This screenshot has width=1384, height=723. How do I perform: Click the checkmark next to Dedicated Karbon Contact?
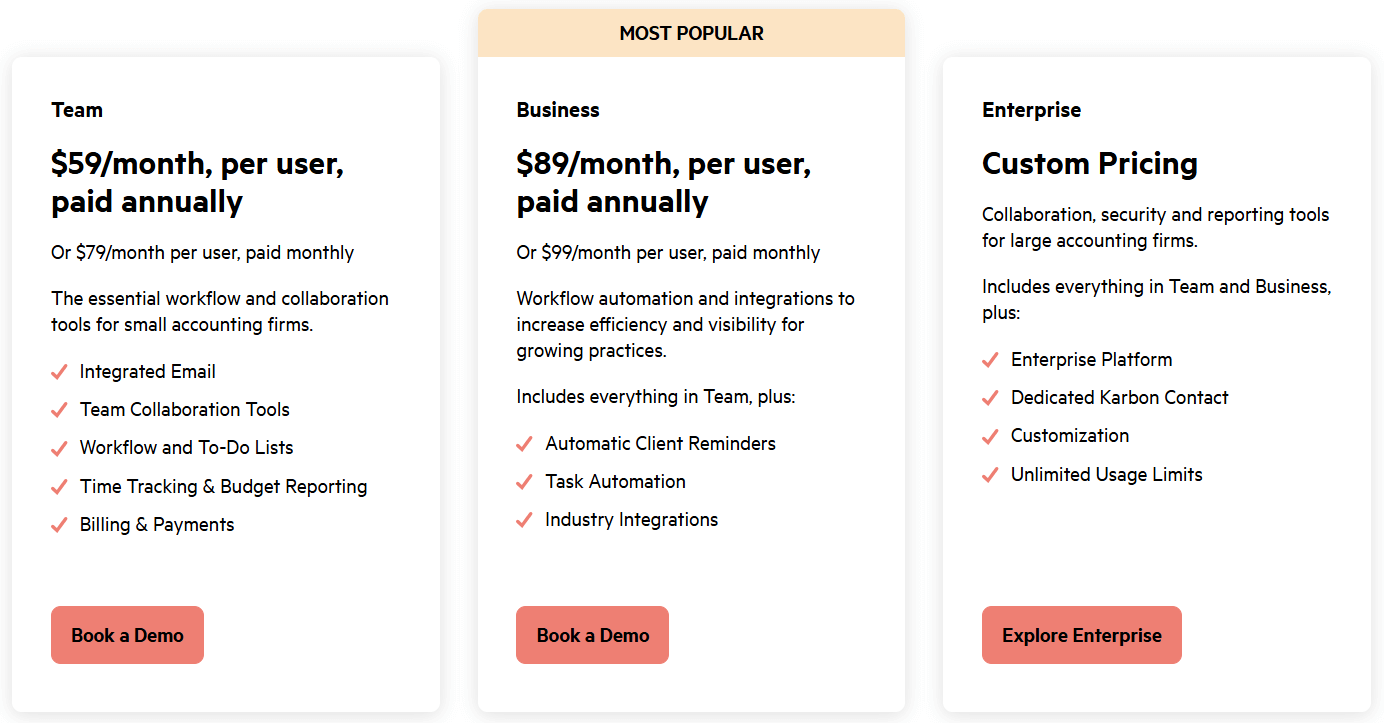[x=990, y=398]
